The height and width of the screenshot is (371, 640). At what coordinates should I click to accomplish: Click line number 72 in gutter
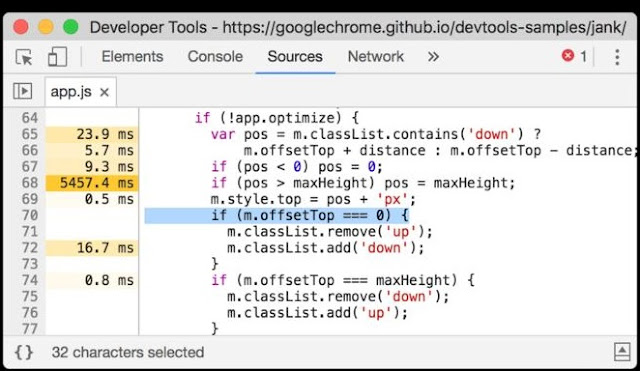point(29,248)
